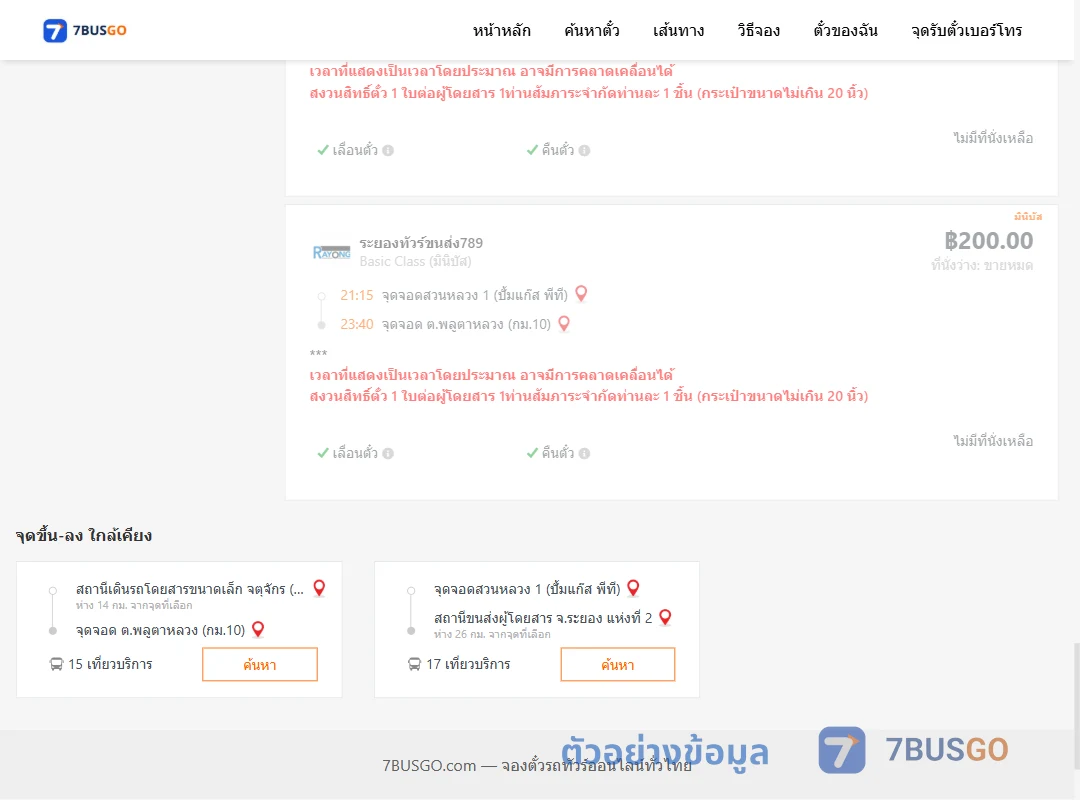Click info icon next to เลื่อนตั๋ว in top card
The height and width of the screenshot is (800, 1080).
coord(388,150)
